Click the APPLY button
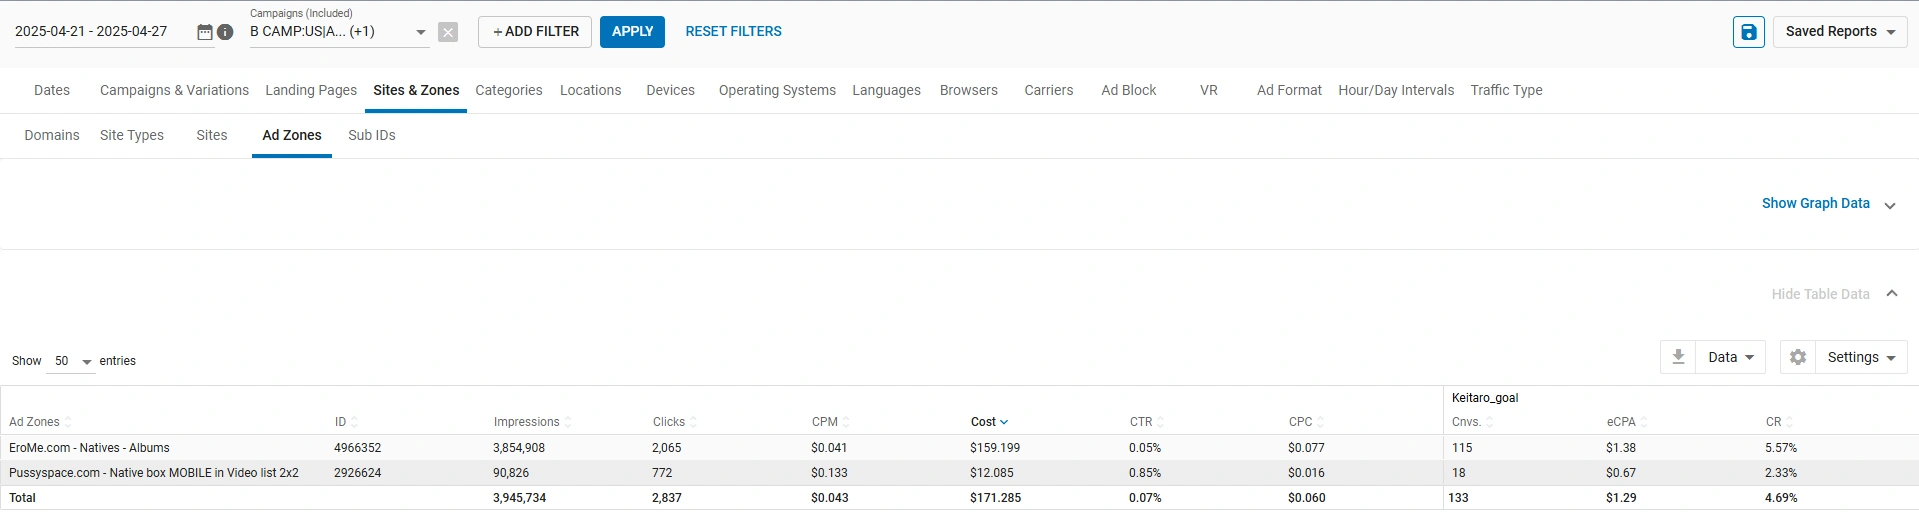Image resolution: width=1919 pixels, height=518 pixels. tap(632, 32)
